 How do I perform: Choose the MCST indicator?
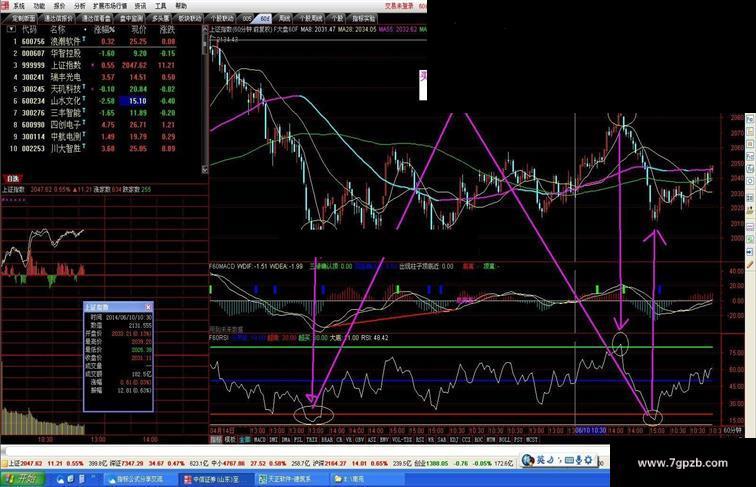click(530, 440)
